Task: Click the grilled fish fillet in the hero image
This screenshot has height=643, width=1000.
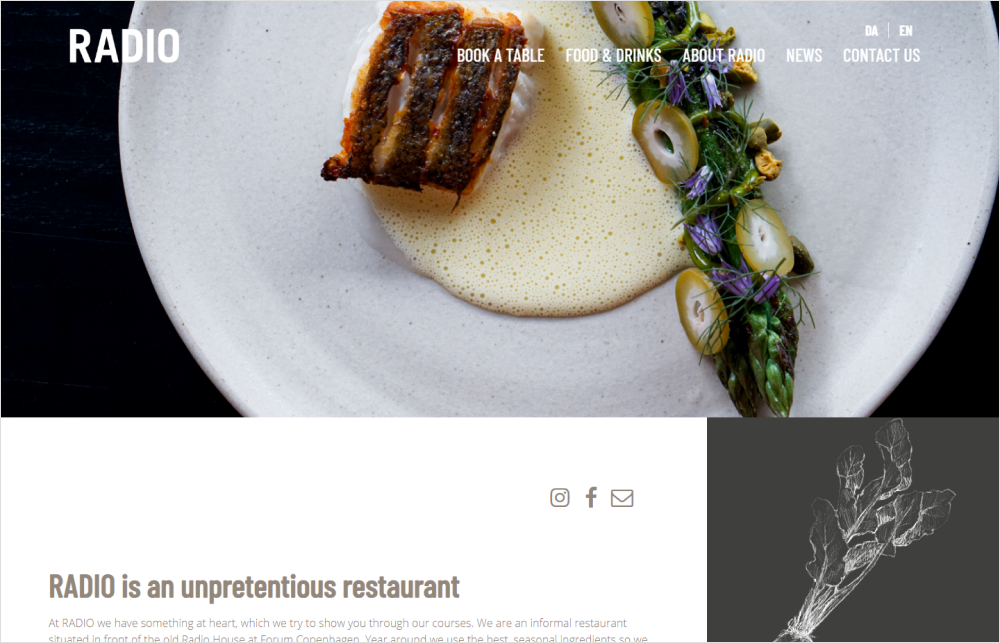Action: click(x=426, y=96)
